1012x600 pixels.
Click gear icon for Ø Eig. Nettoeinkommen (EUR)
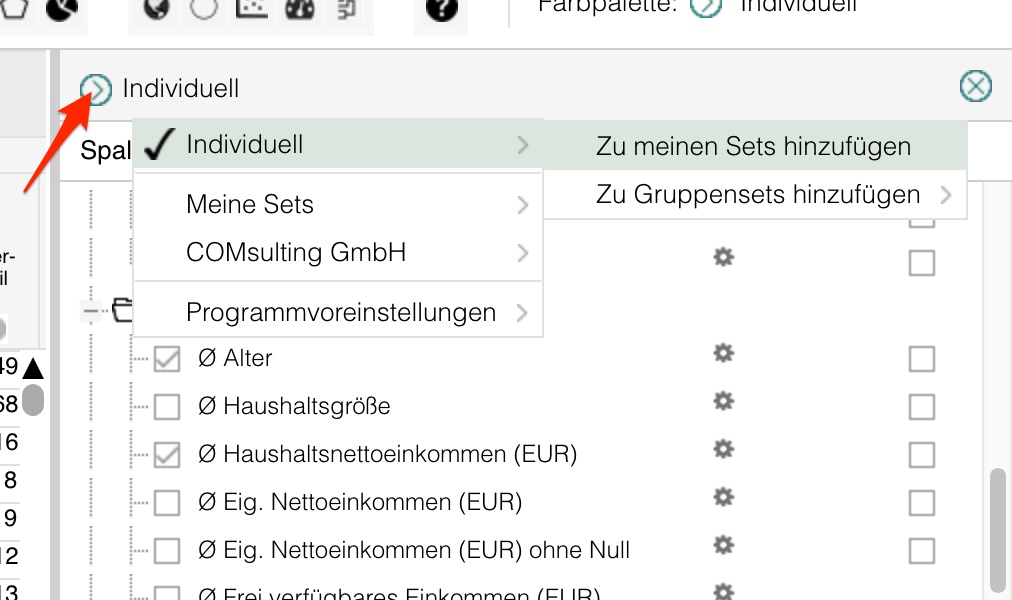pos(723,497)
